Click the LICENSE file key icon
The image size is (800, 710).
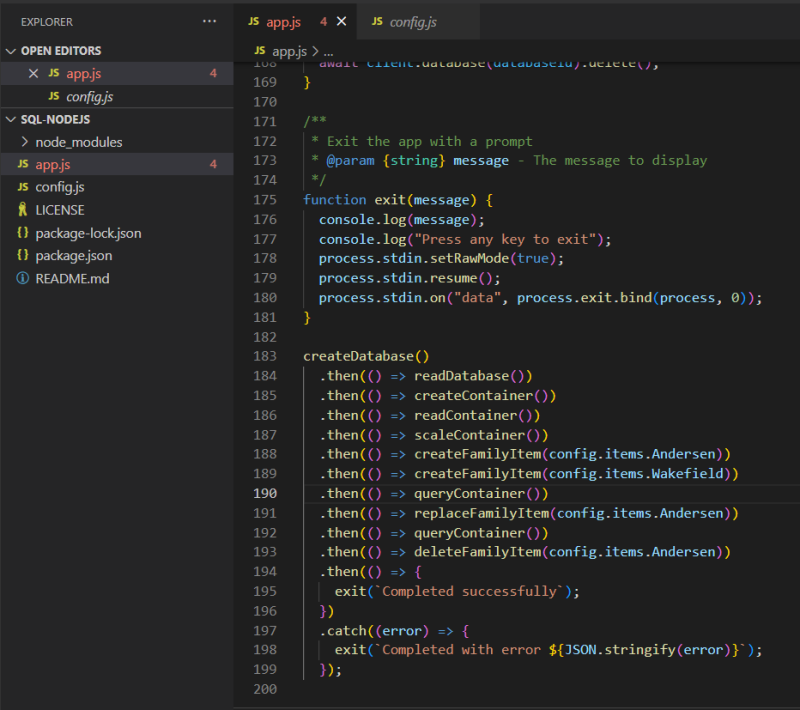[22, 210]
